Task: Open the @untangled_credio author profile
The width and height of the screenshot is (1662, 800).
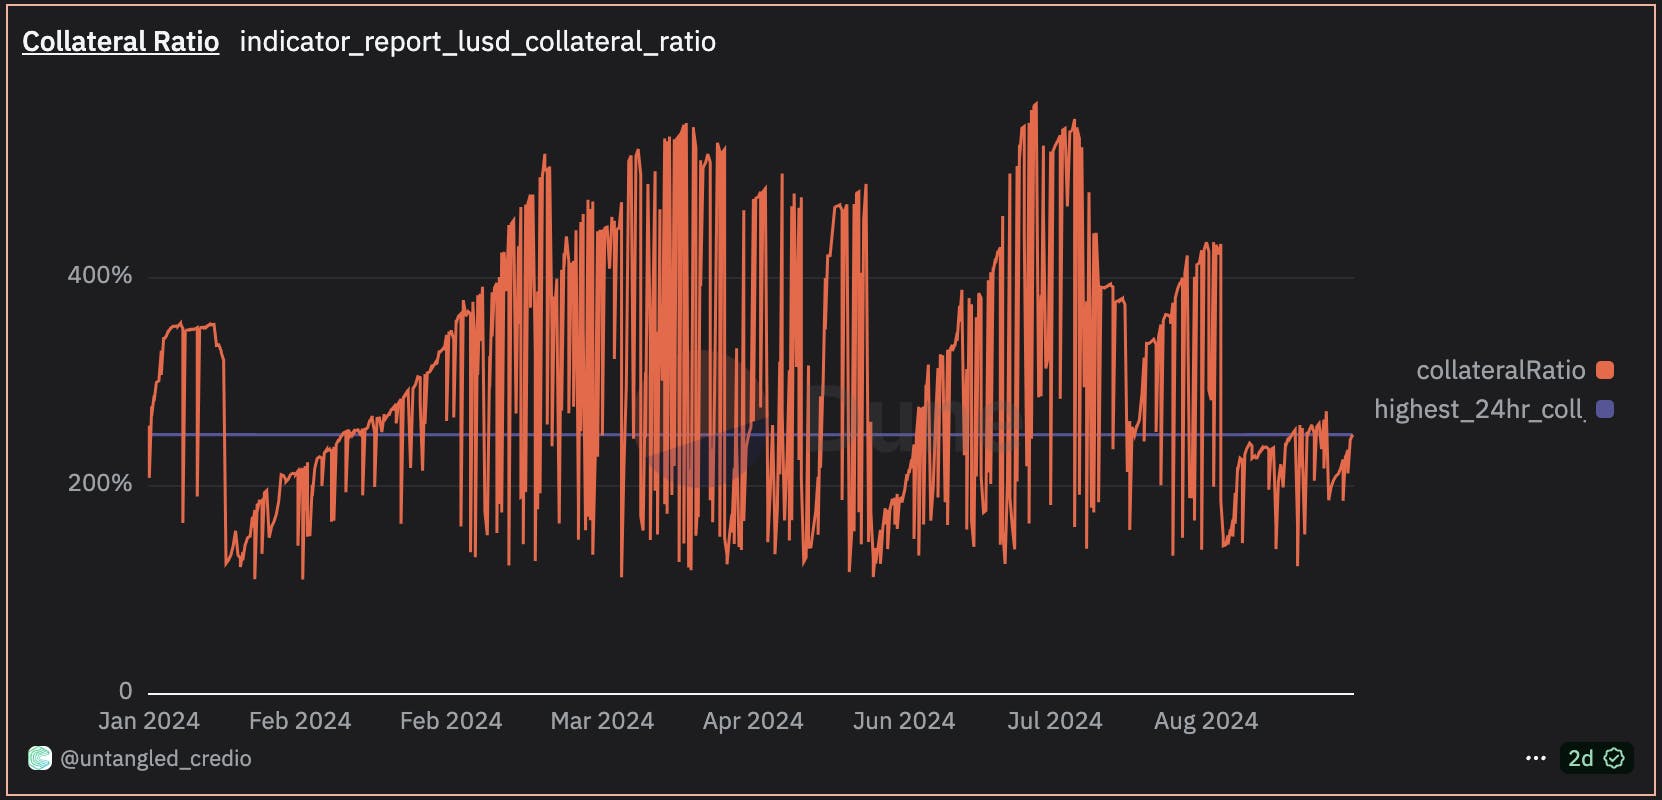Action: 156,759
